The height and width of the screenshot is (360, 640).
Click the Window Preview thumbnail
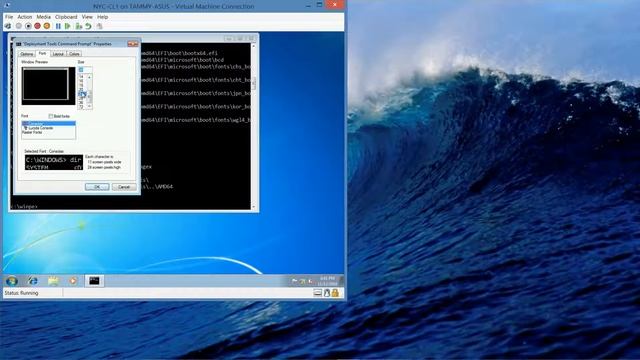tap(48, 86)
